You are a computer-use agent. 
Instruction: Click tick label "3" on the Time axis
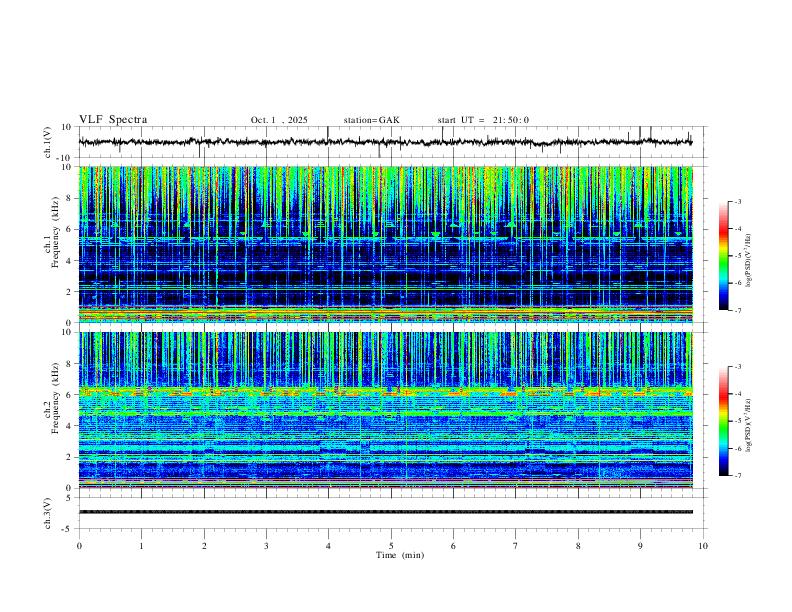pyautogui.click(x=266, y=546)
